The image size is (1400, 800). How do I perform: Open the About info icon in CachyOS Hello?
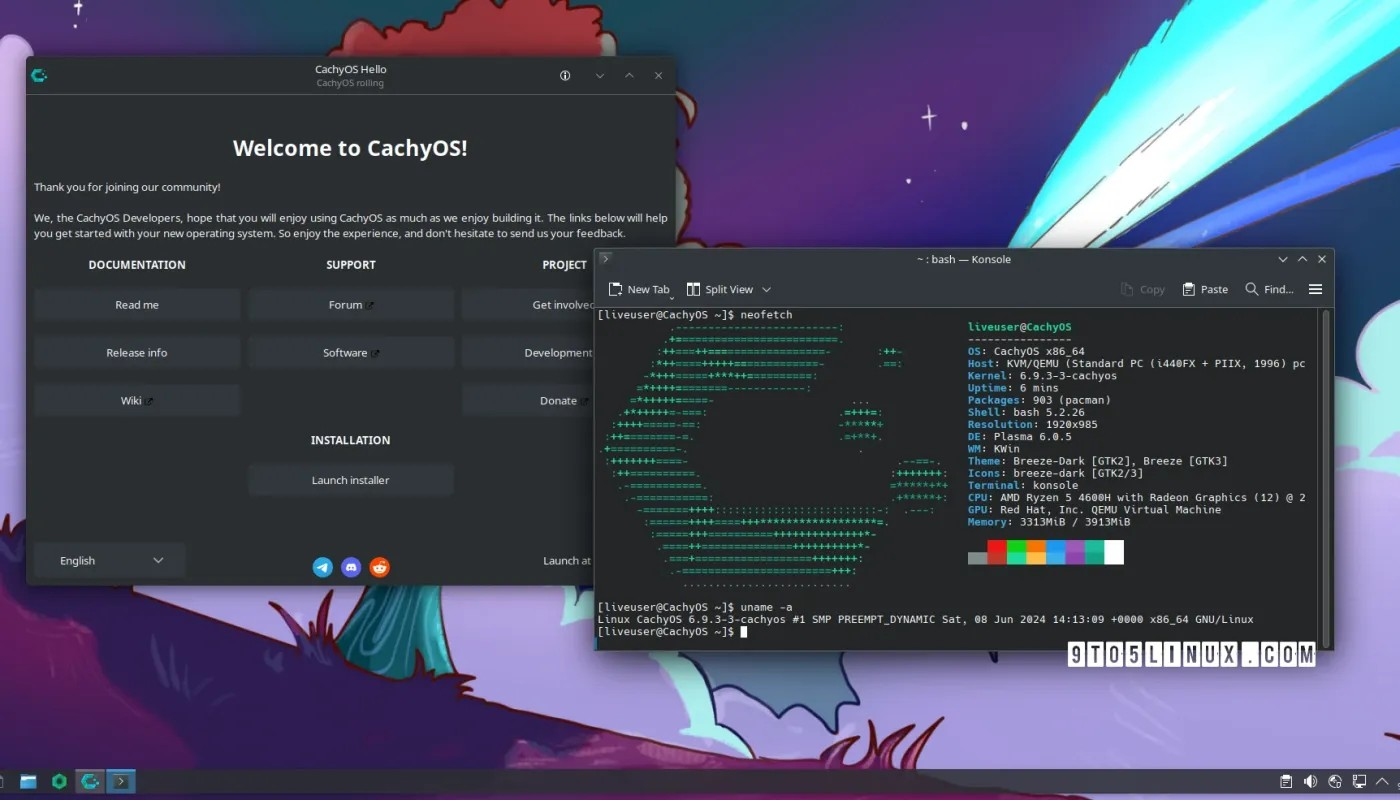click(x=565, y=76)
